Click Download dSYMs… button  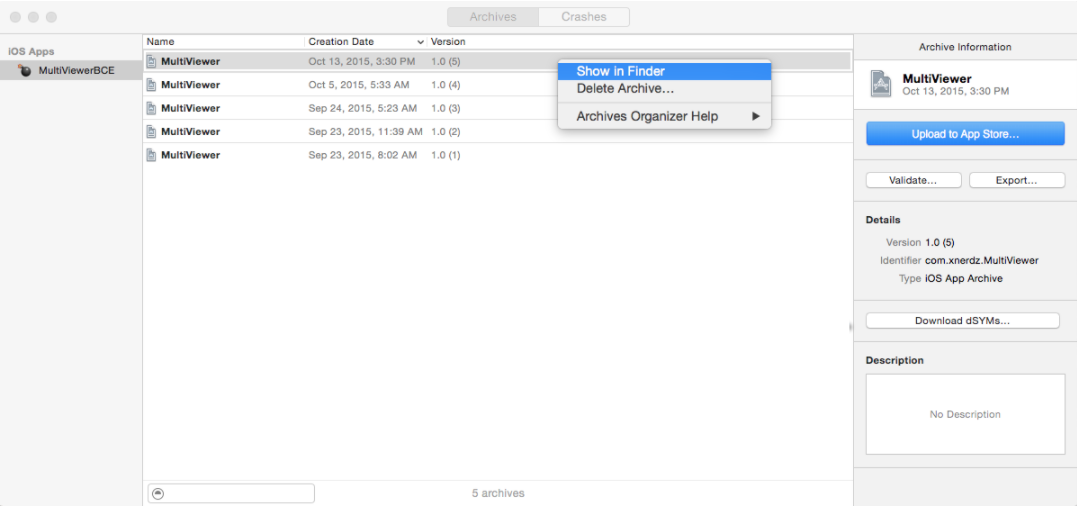click(x=962, y=320)
